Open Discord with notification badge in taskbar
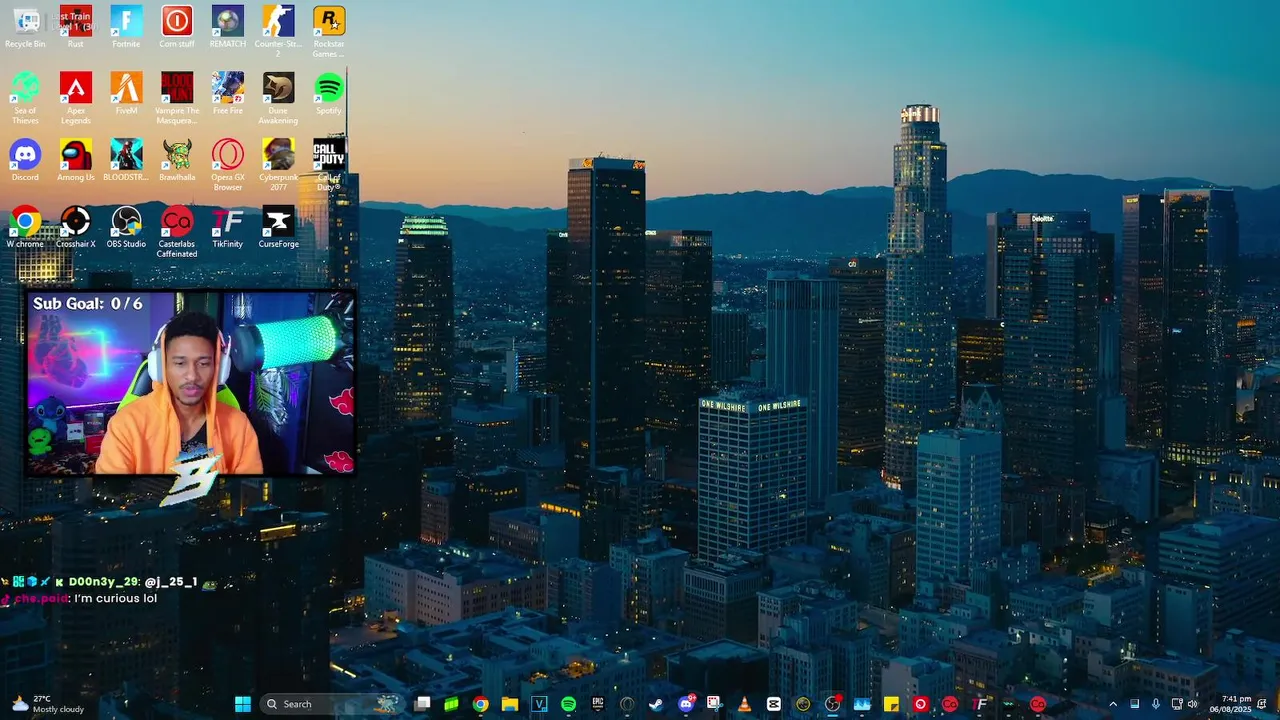Image resolution: width=1280 pixels, height=720 pixels. click(686, 704)
